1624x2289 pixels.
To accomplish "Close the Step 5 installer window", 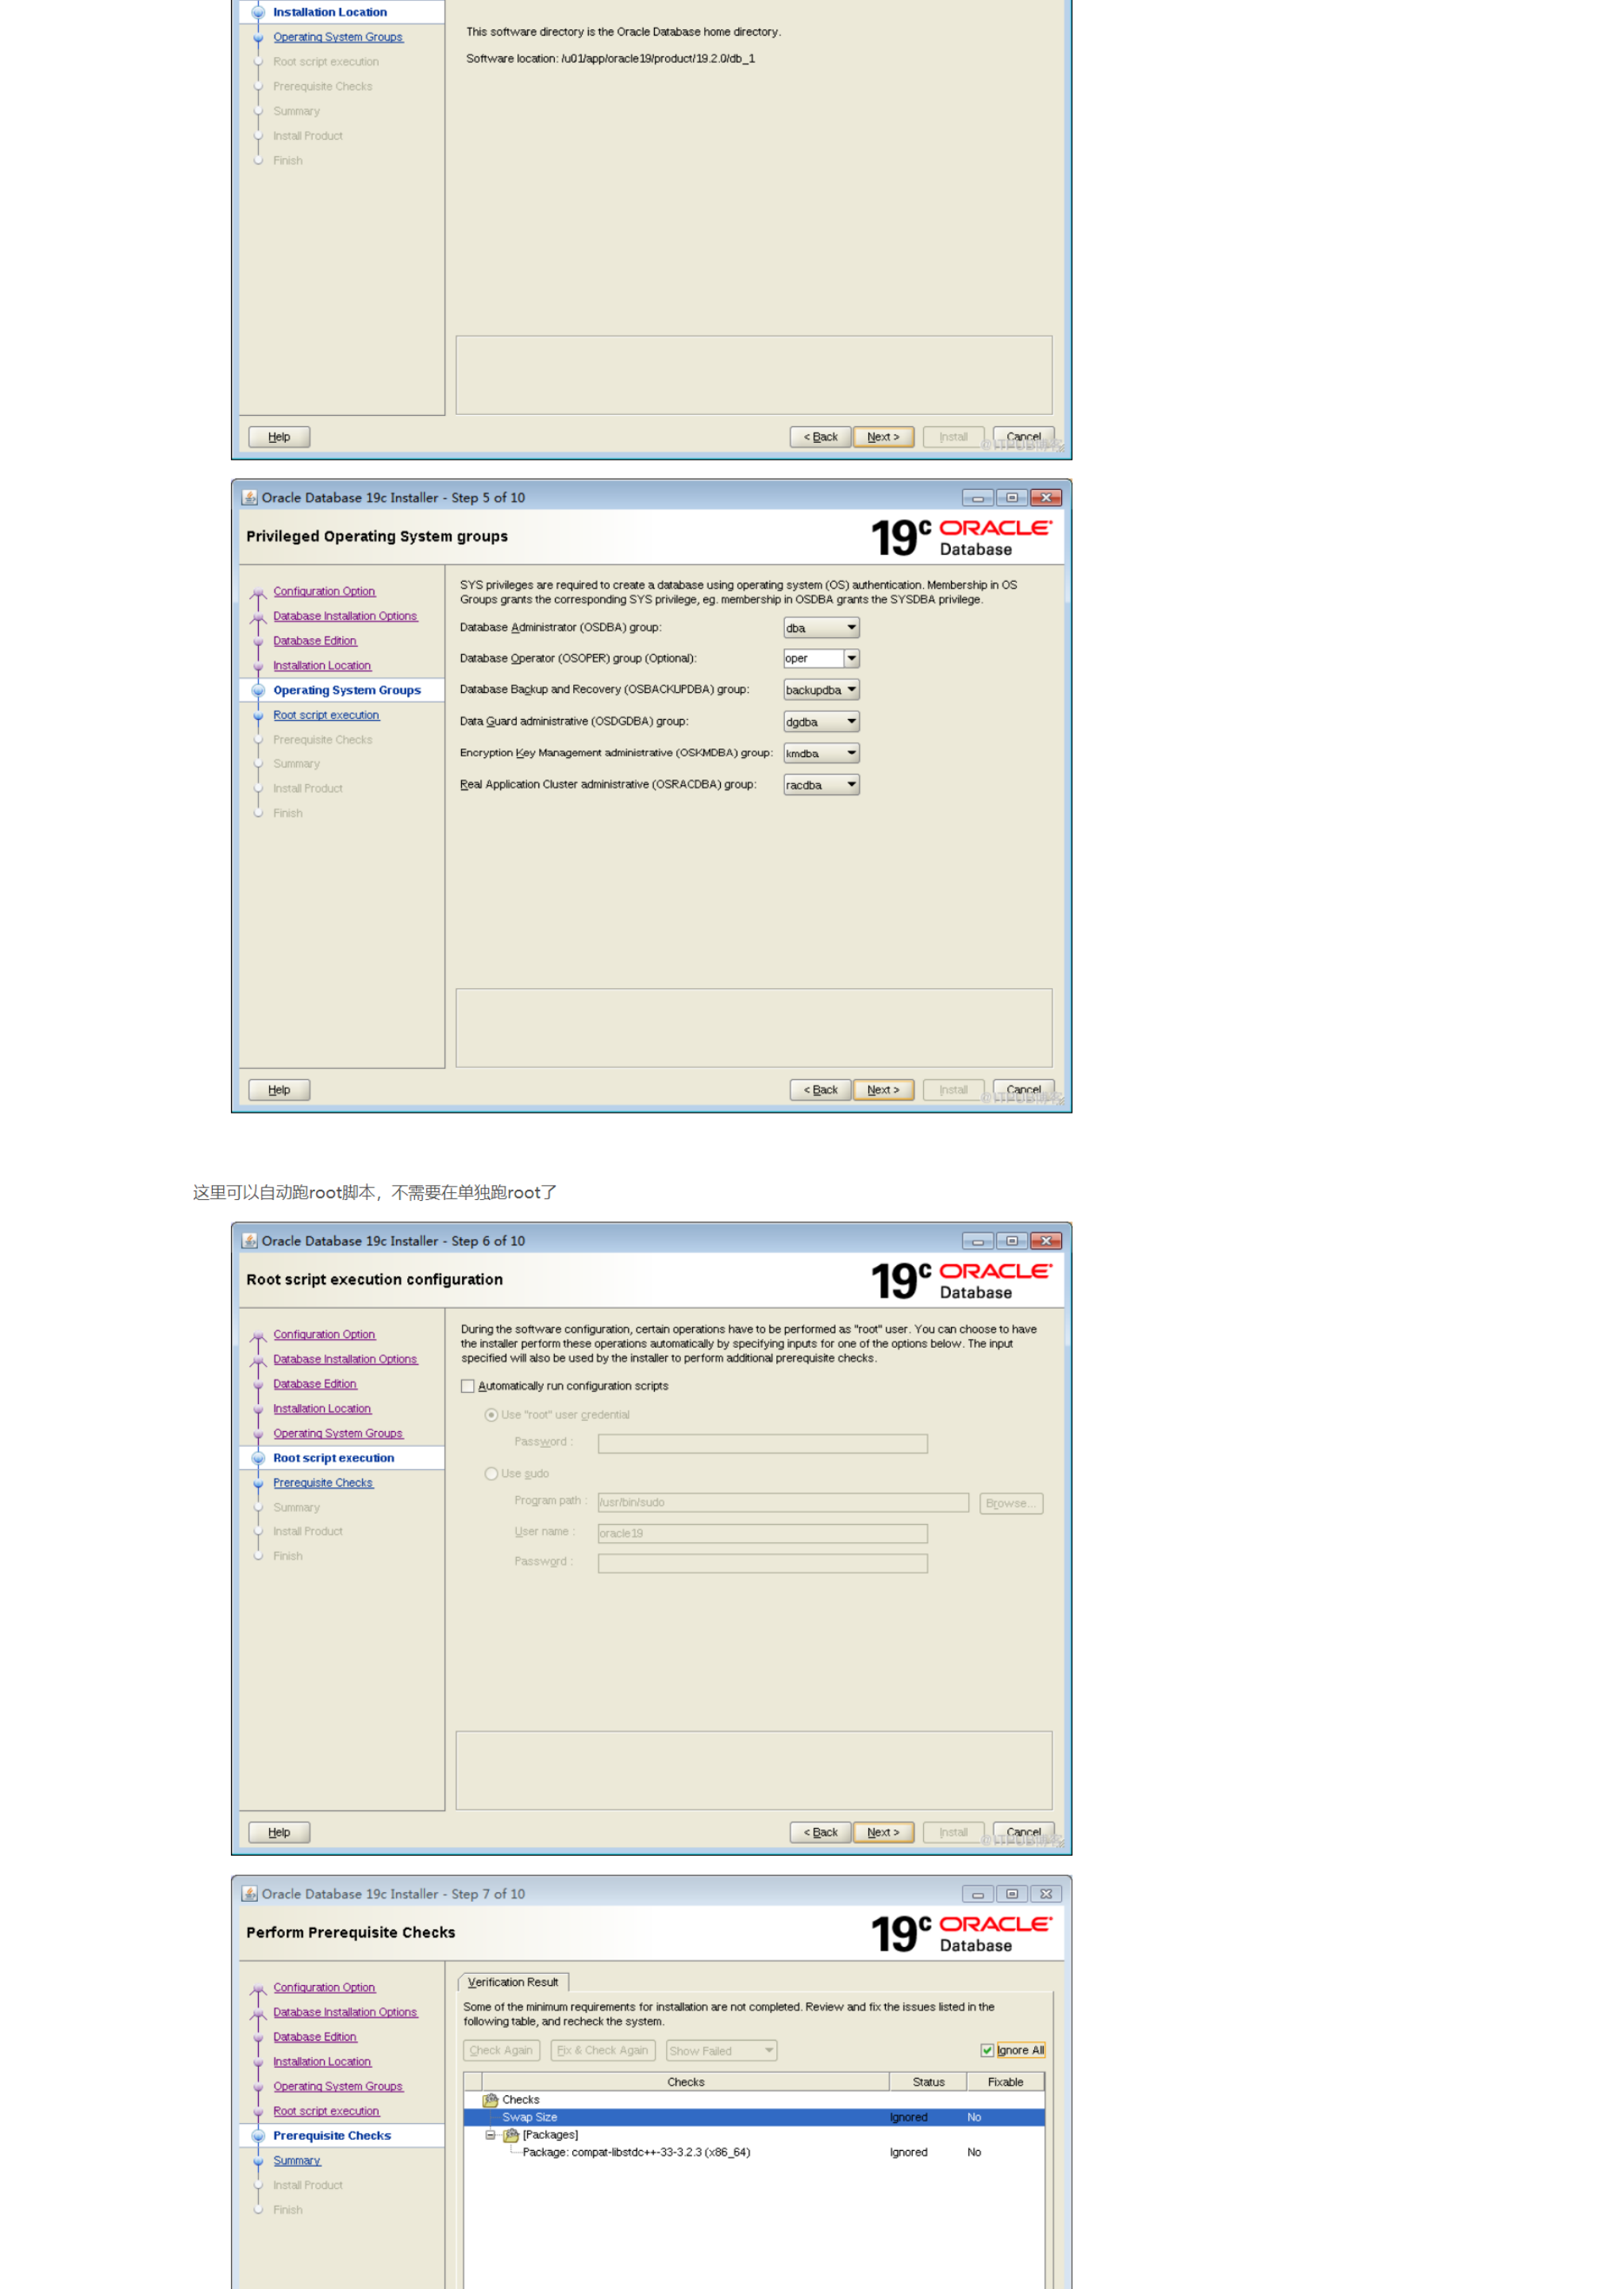I will [x=1046, y=498].
